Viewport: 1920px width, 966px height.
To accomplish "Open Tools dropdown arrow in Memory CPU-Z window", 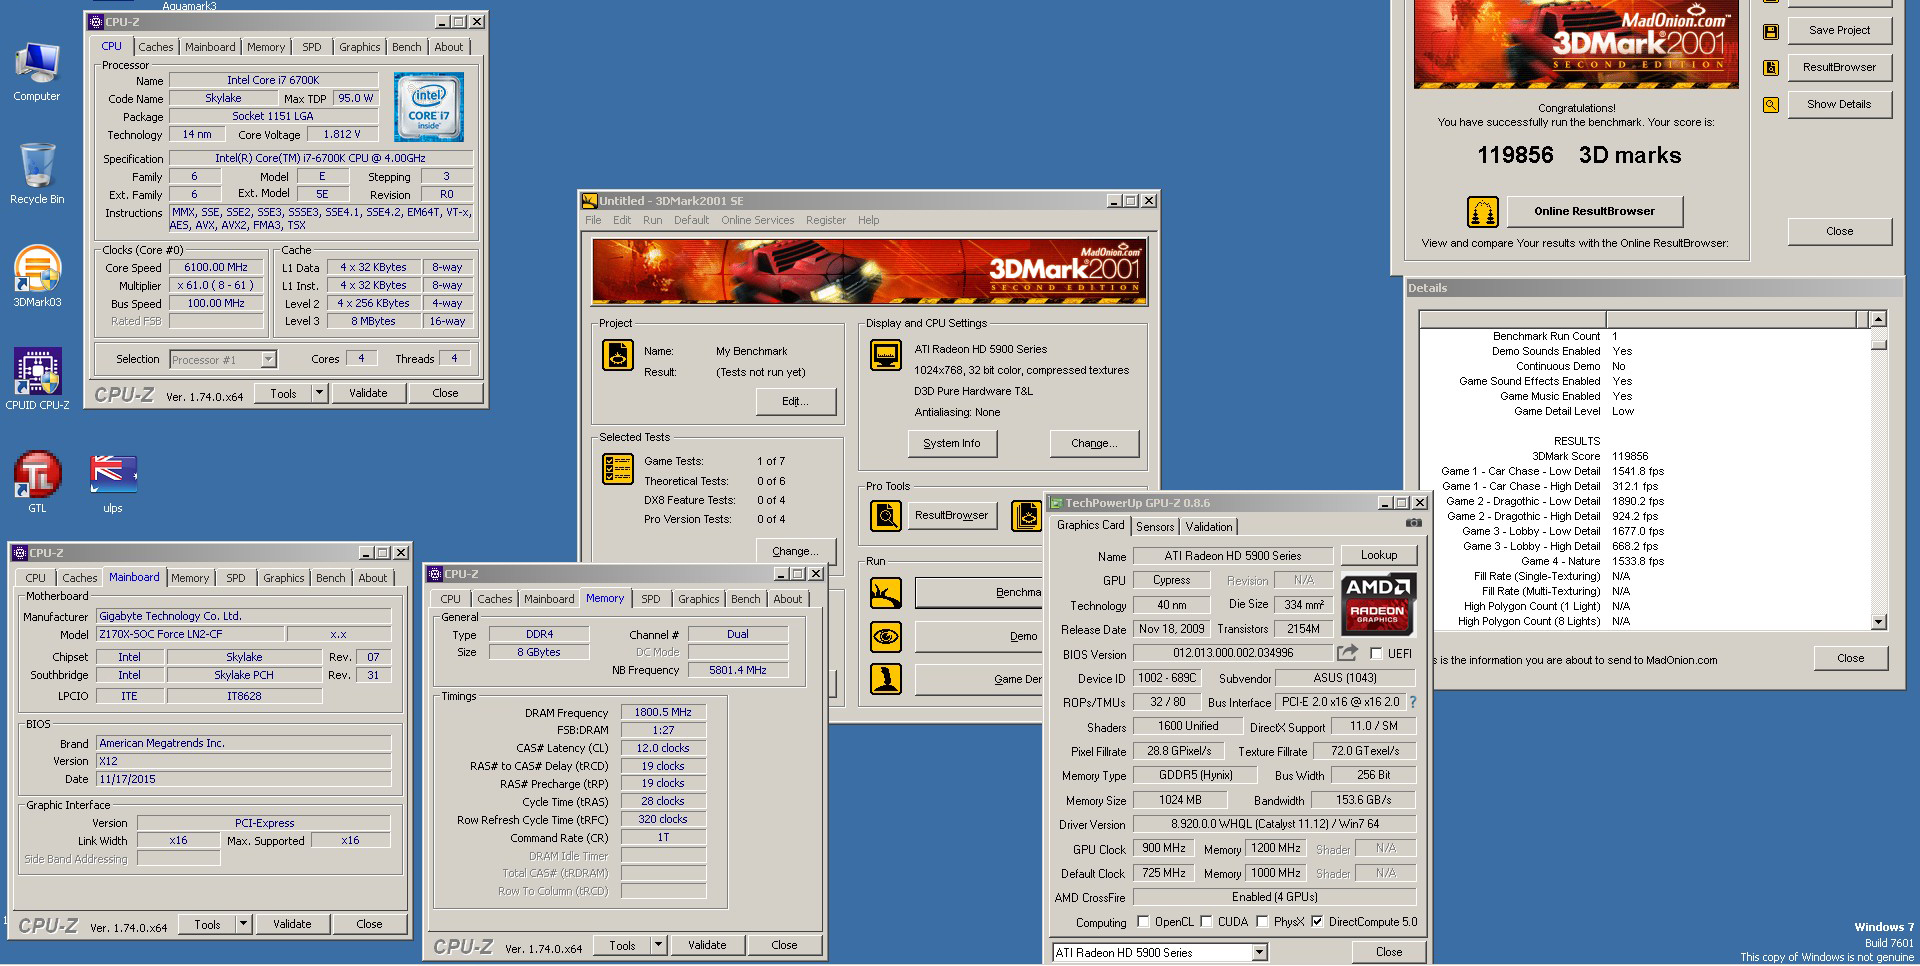I will tap(658, 945).
